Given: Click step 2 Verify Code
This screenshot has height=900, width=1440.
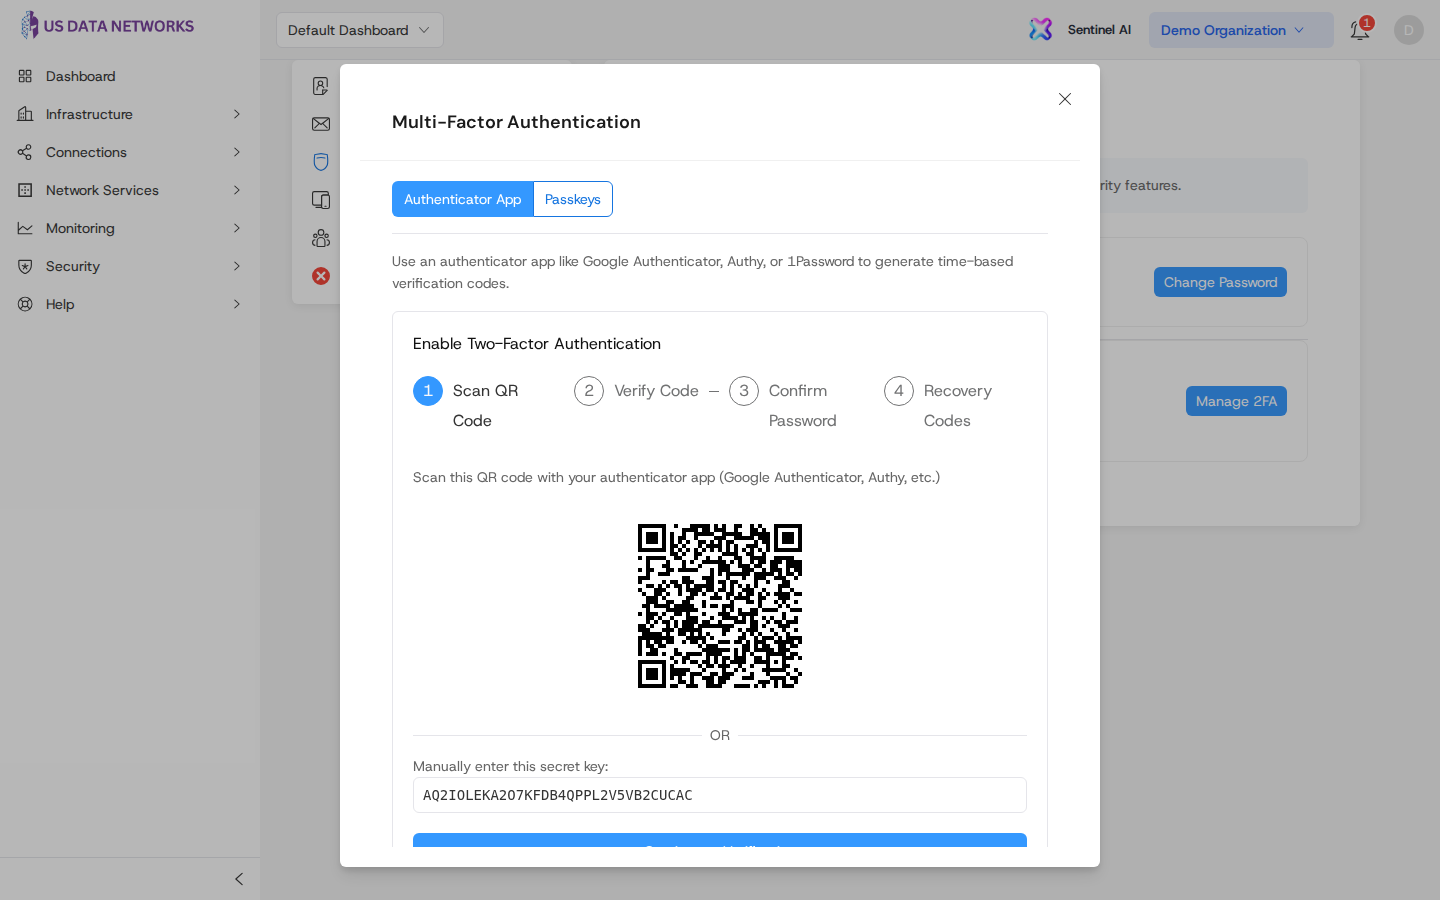Looking at the screenshot, I should point(637,391).
